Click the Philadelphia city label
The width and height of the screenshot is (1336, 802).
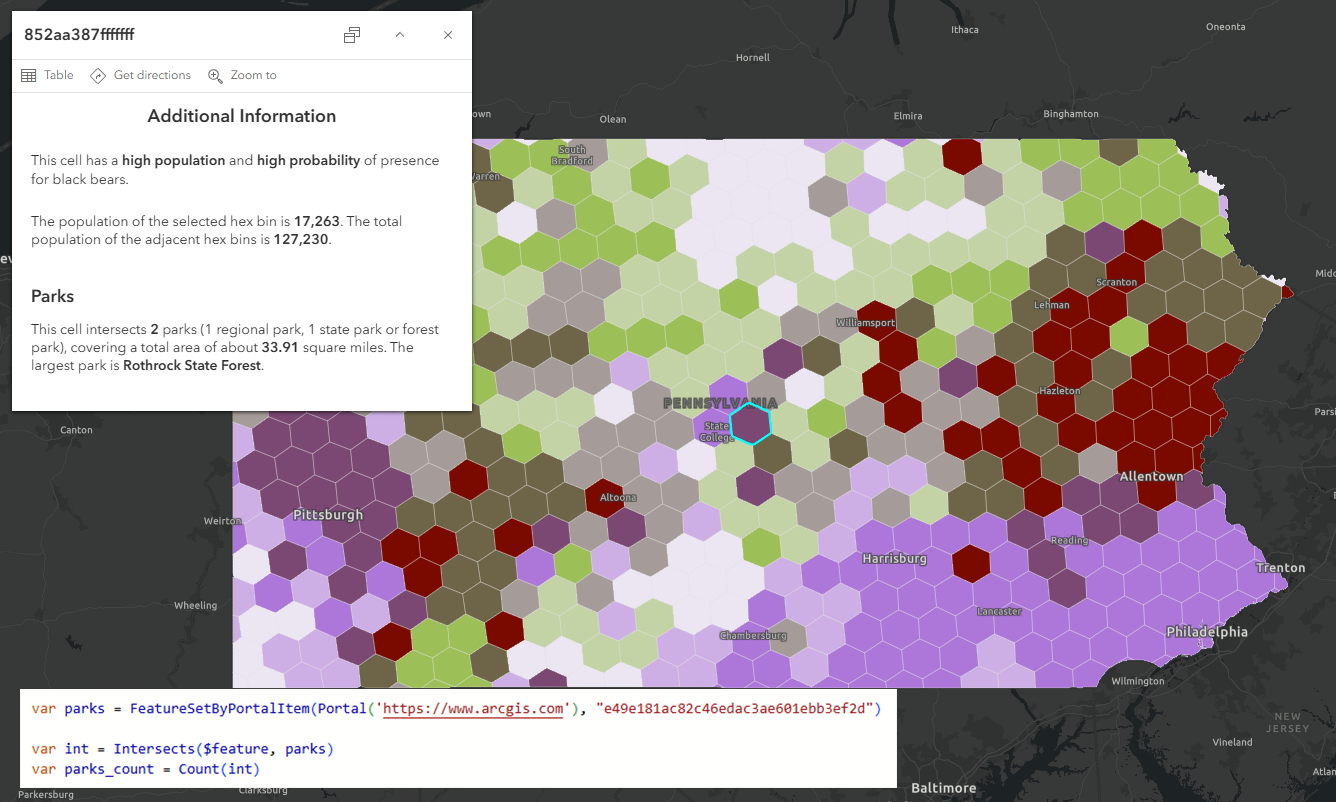point(1207,632)
